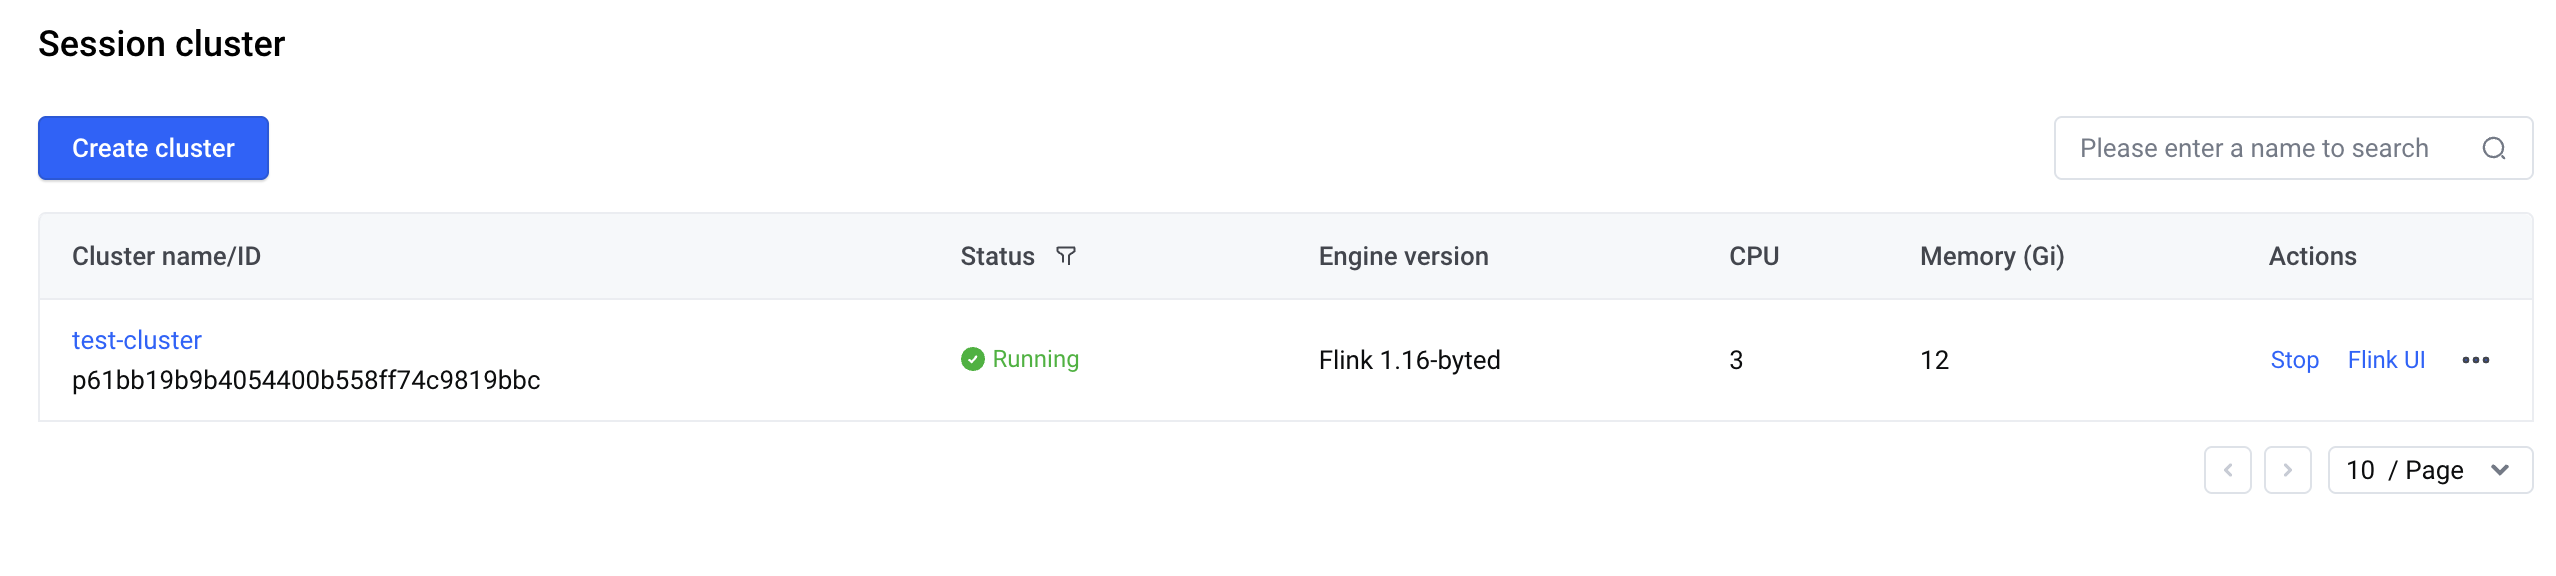Go to the next page arrow
Screen dimensions: 2556x576
coord(2287,470)
